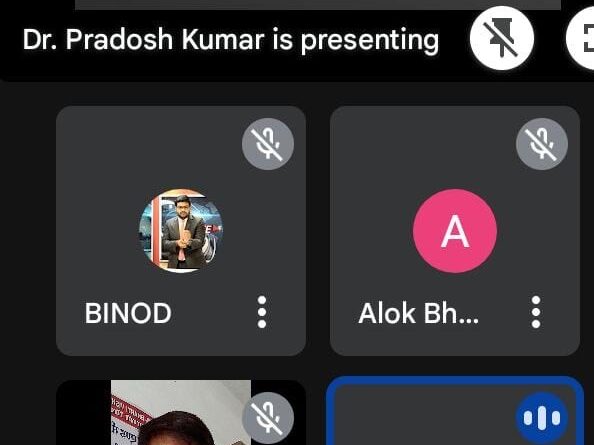Screen dimensions: 594x445
Task: Select the pink "A" avatar circle
Action: point(455,231)
